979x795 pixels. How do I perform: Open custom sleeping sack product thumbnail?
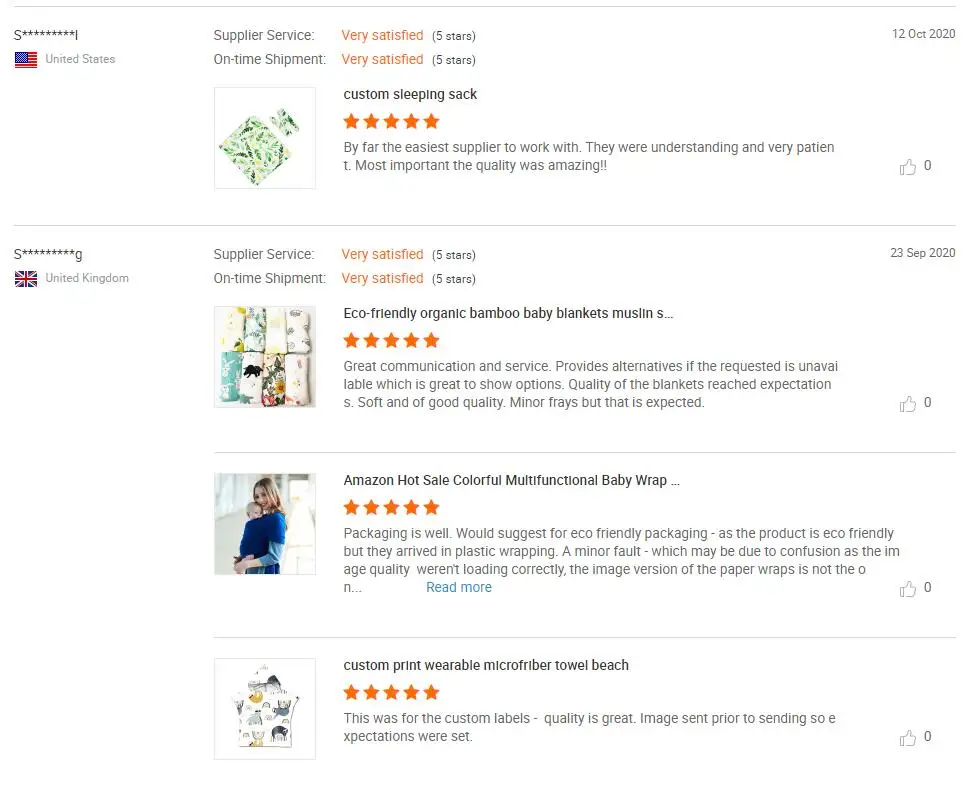(265, 138)
